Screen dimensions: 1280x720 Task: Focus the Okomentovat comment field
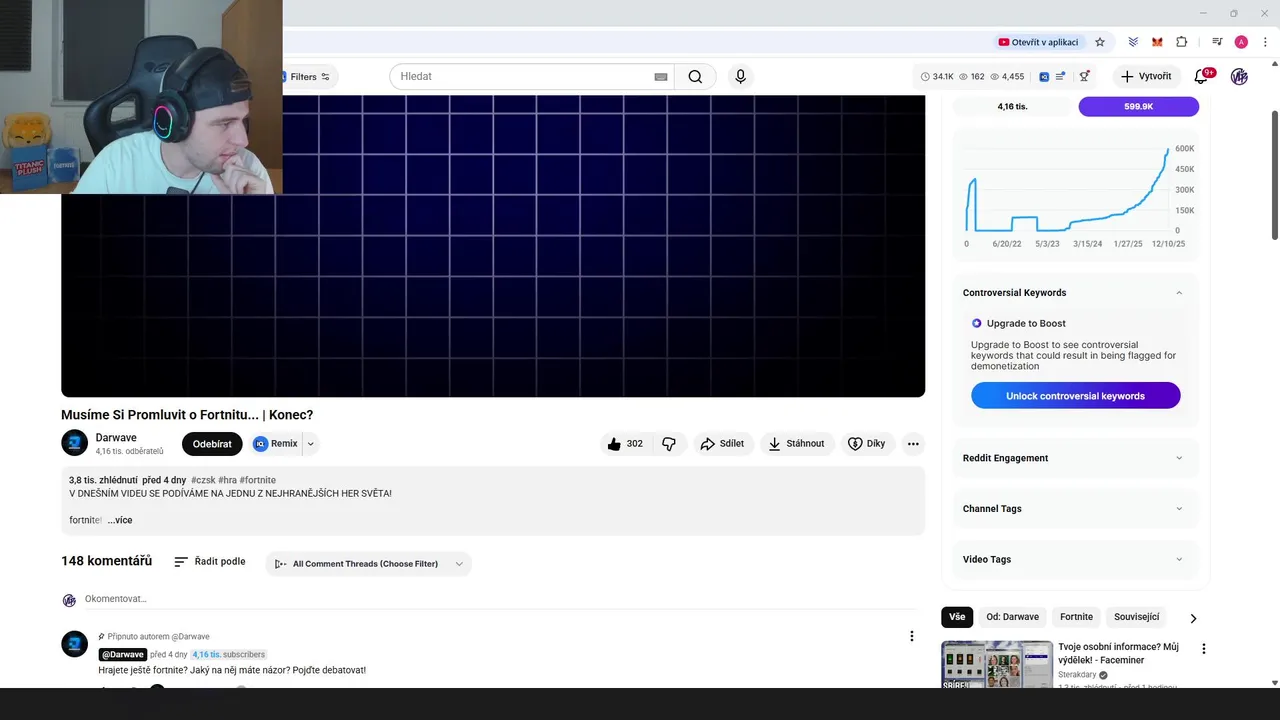click(x=500, y=599)
